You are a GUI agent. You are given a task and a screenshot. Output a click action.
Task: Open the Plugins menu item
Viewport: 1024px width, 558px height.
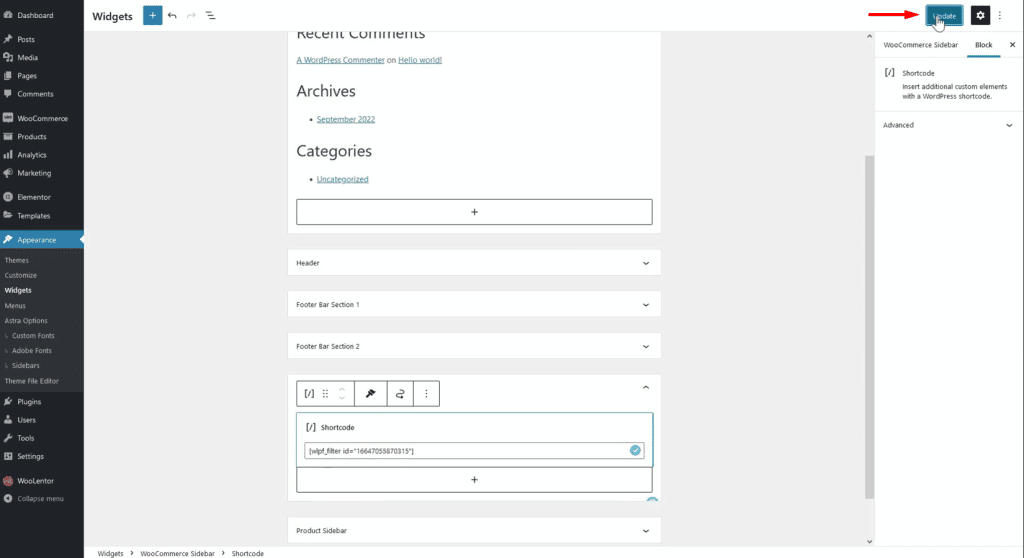coord(29,401)
